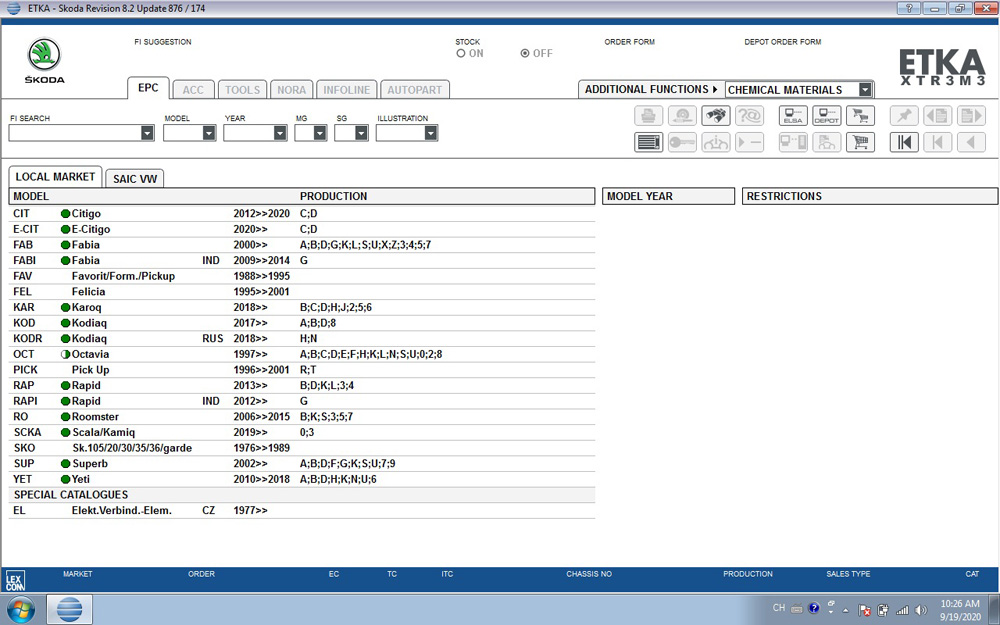The height and width of the screenshot is (625, 1000).
Task: Click the vehicle info icon
Action: (716, 142)
